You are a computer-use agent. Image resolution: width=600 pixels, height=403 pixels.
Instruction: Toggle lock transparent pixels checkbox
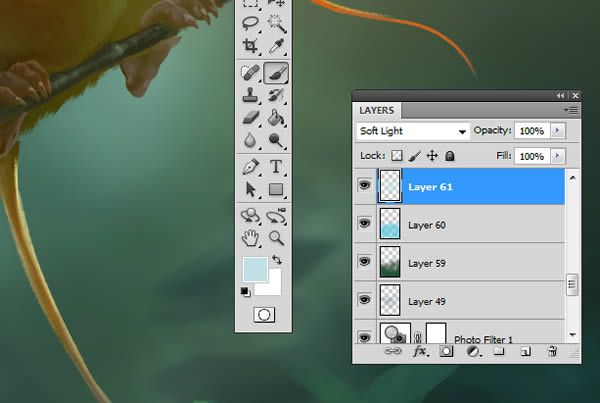[395, 156]
